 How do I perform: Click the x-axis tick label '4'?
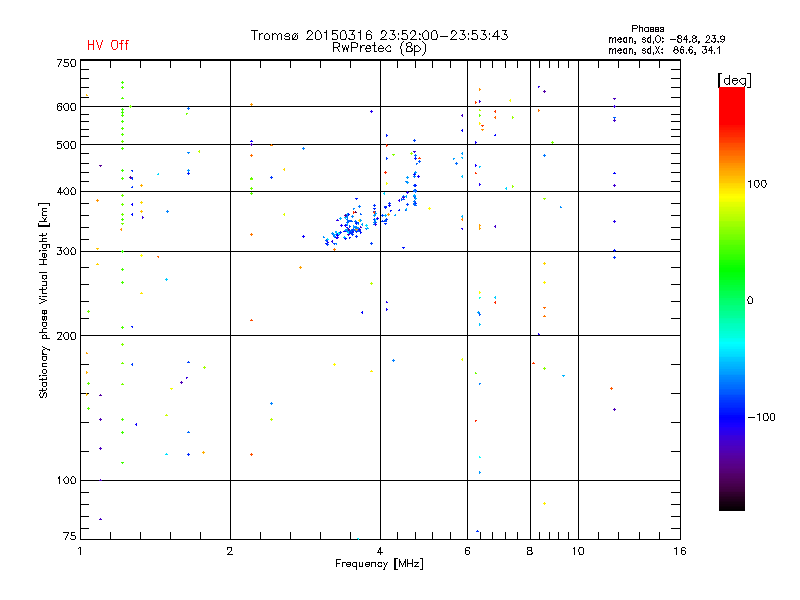click(380, 551)
